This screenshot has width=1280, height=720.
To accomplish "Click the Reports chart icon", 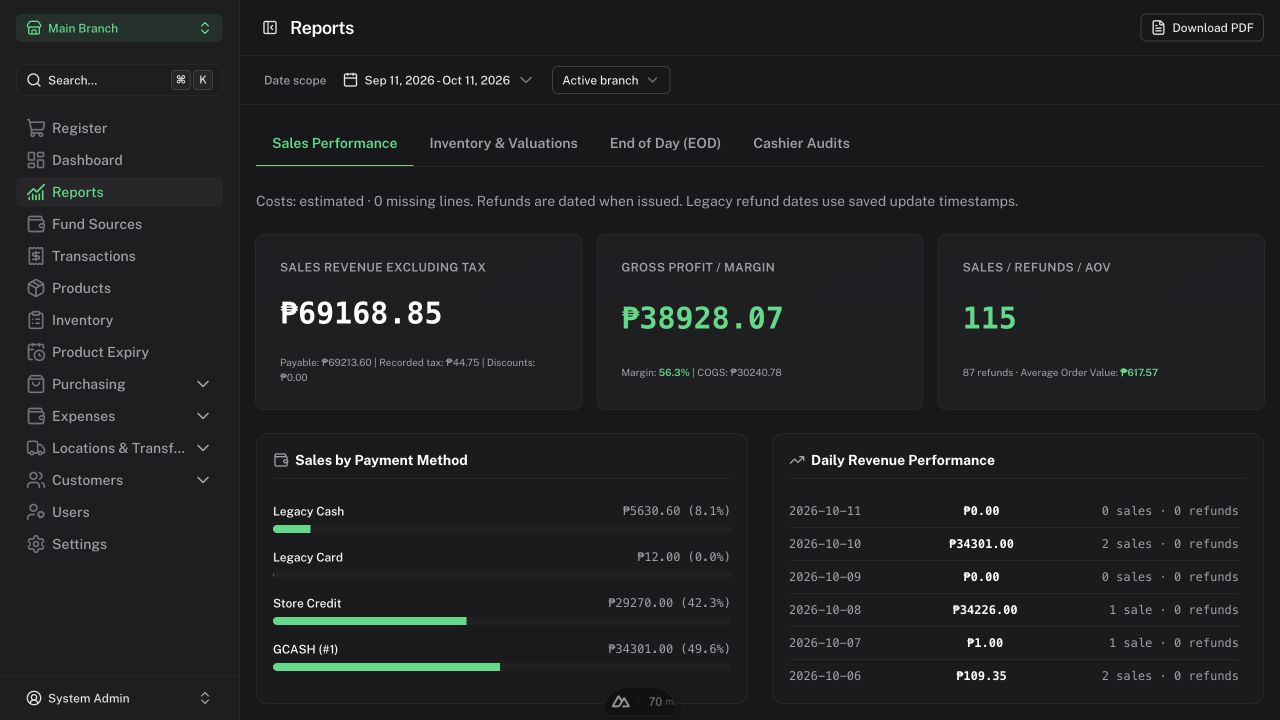I will [36, 192].
